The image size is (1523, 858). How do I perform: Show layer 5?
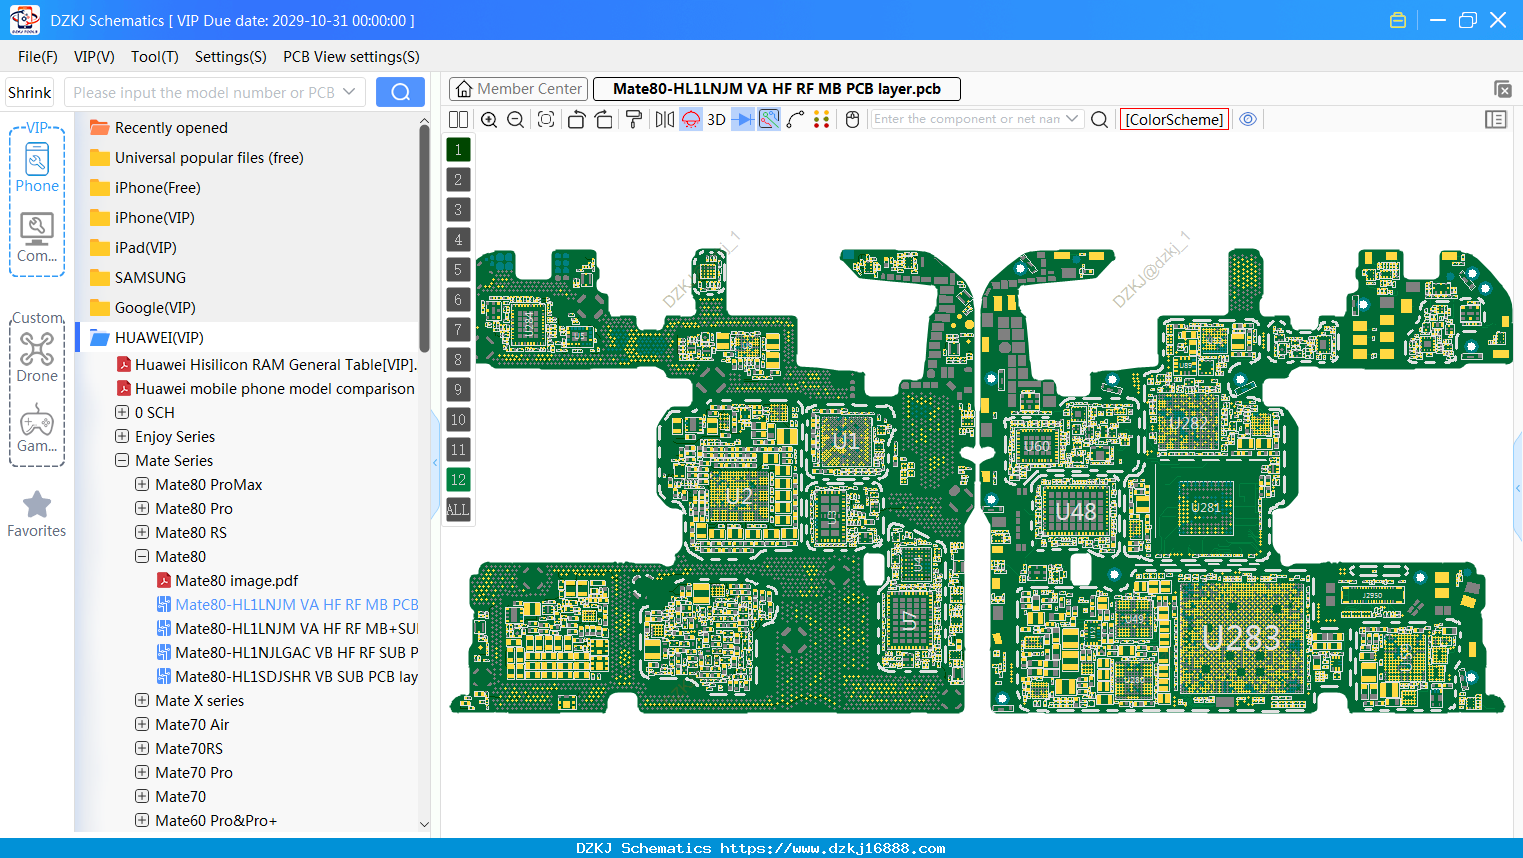[x=458, y=270]
